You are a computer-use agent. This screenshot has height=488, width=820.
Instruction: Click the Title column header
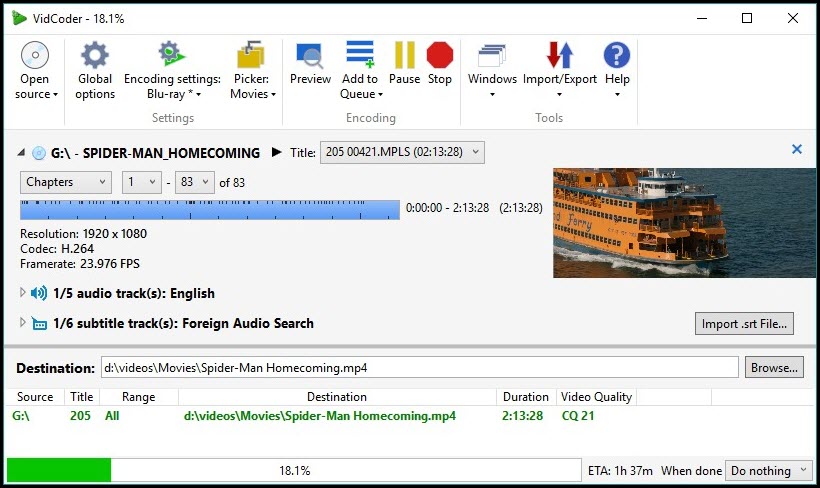[82, 397]
